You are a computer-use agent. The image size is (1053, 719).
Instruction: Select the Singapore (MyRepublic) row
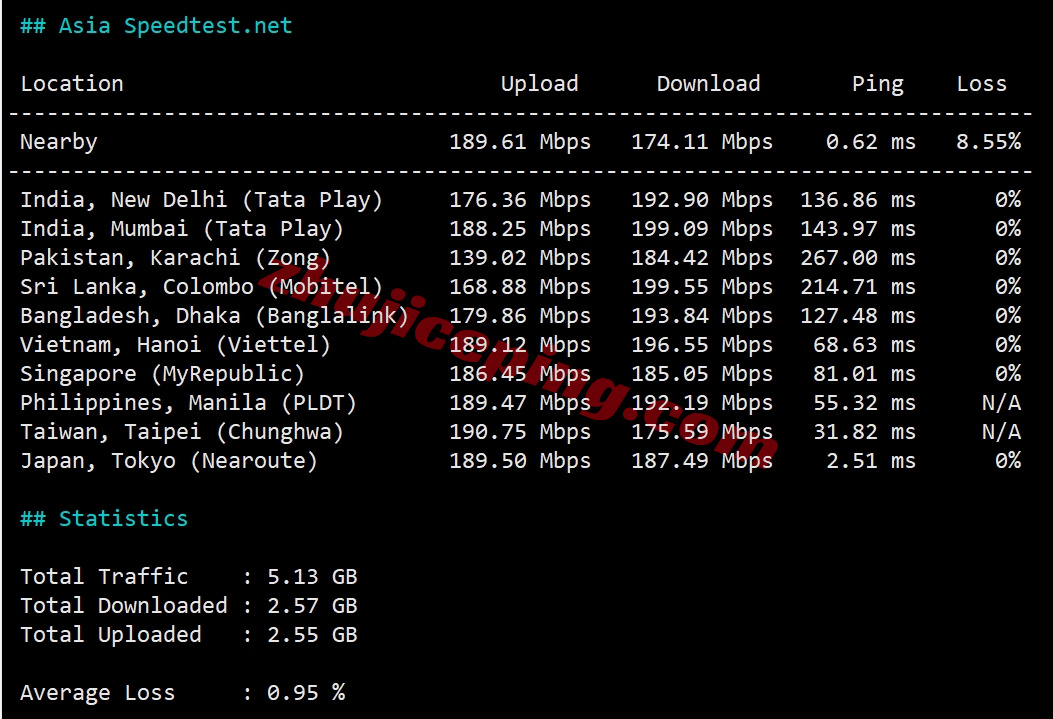(x=162, y=374)
